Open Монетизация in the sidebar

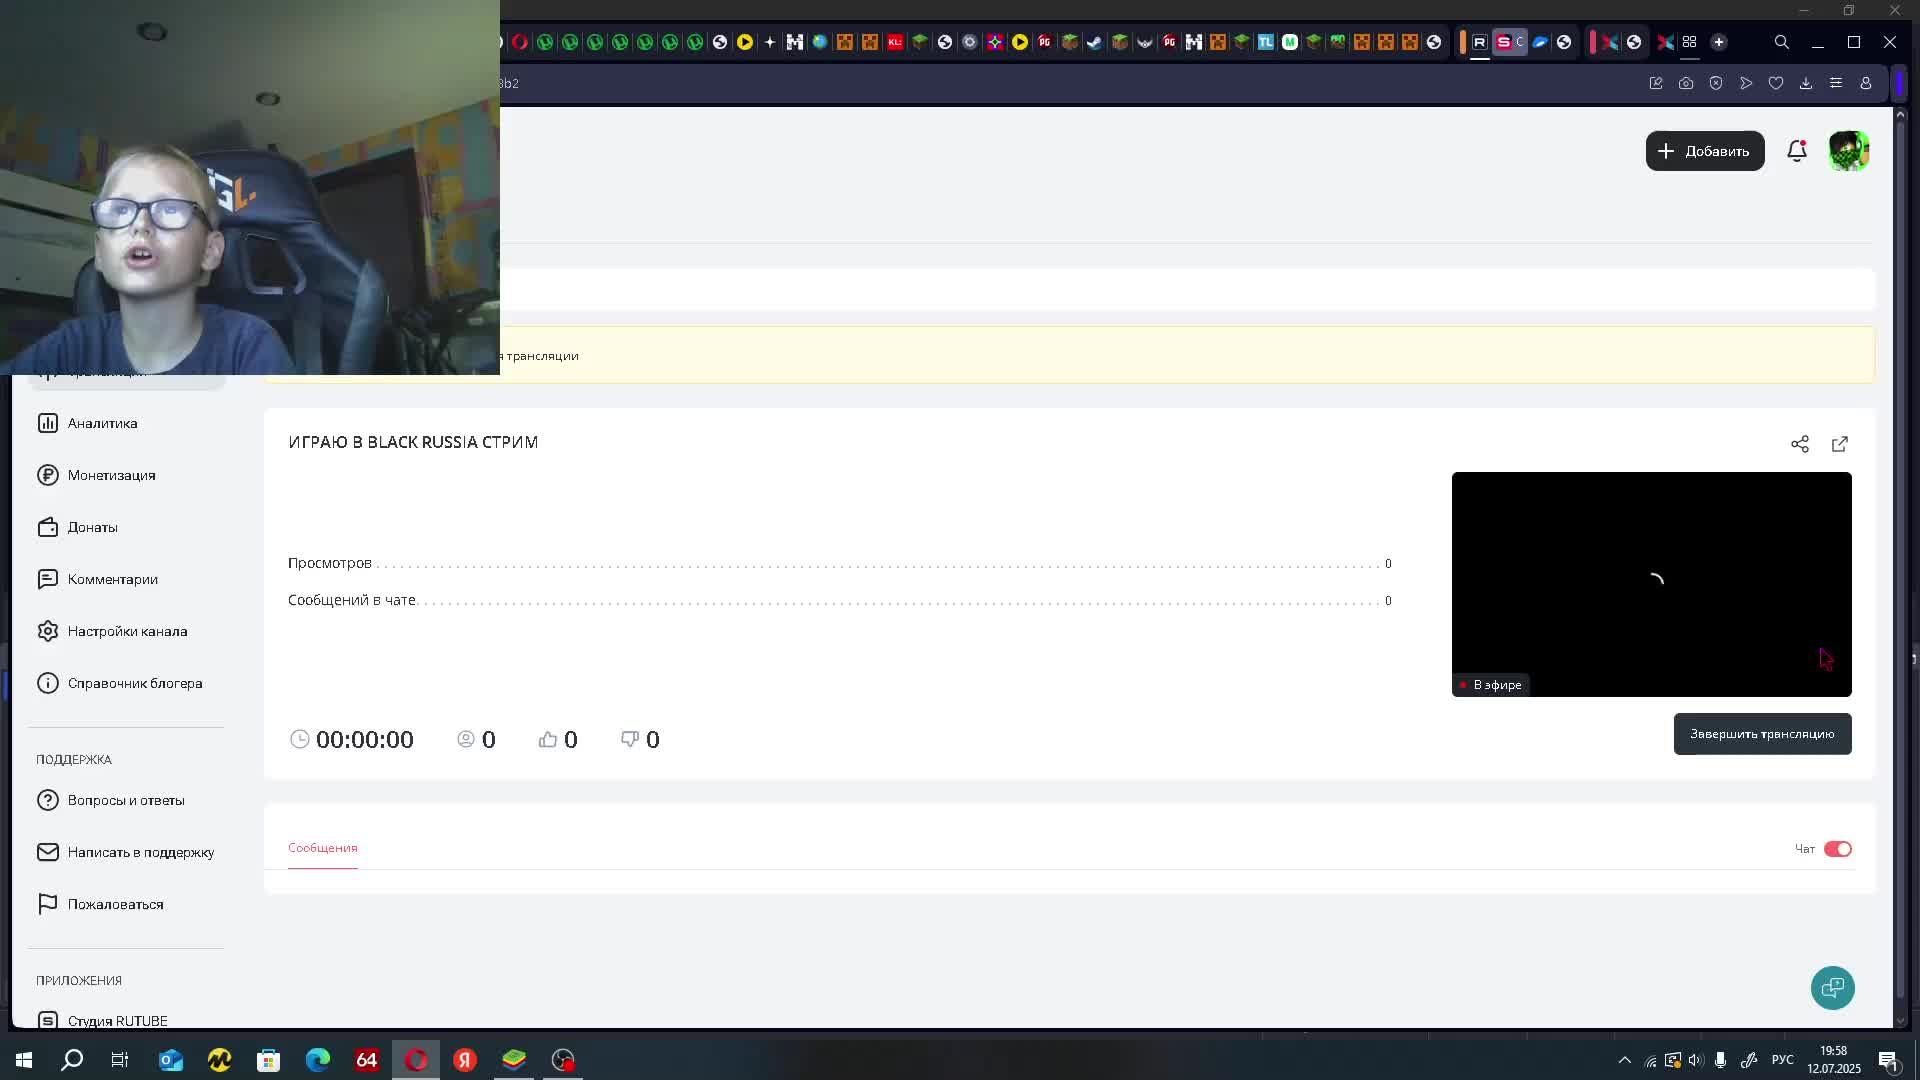click(x=111, y=475)
